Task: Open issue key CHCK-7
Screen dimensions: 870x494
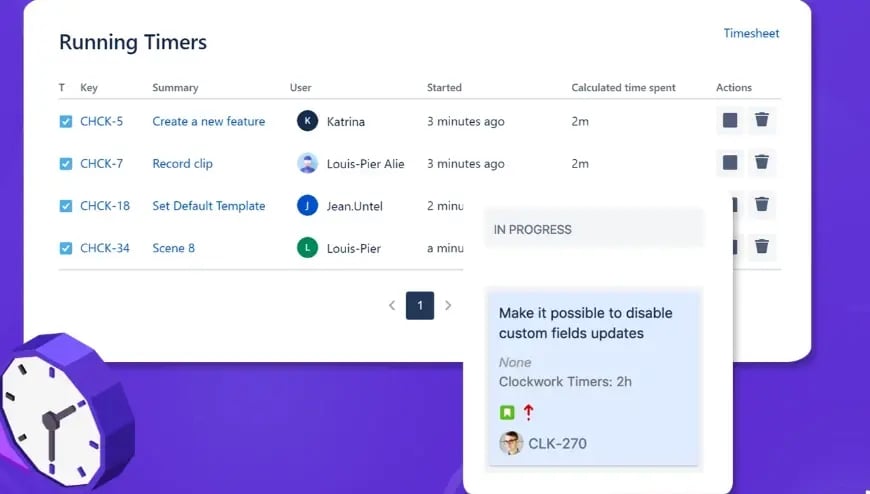Action: pos(102,164)
